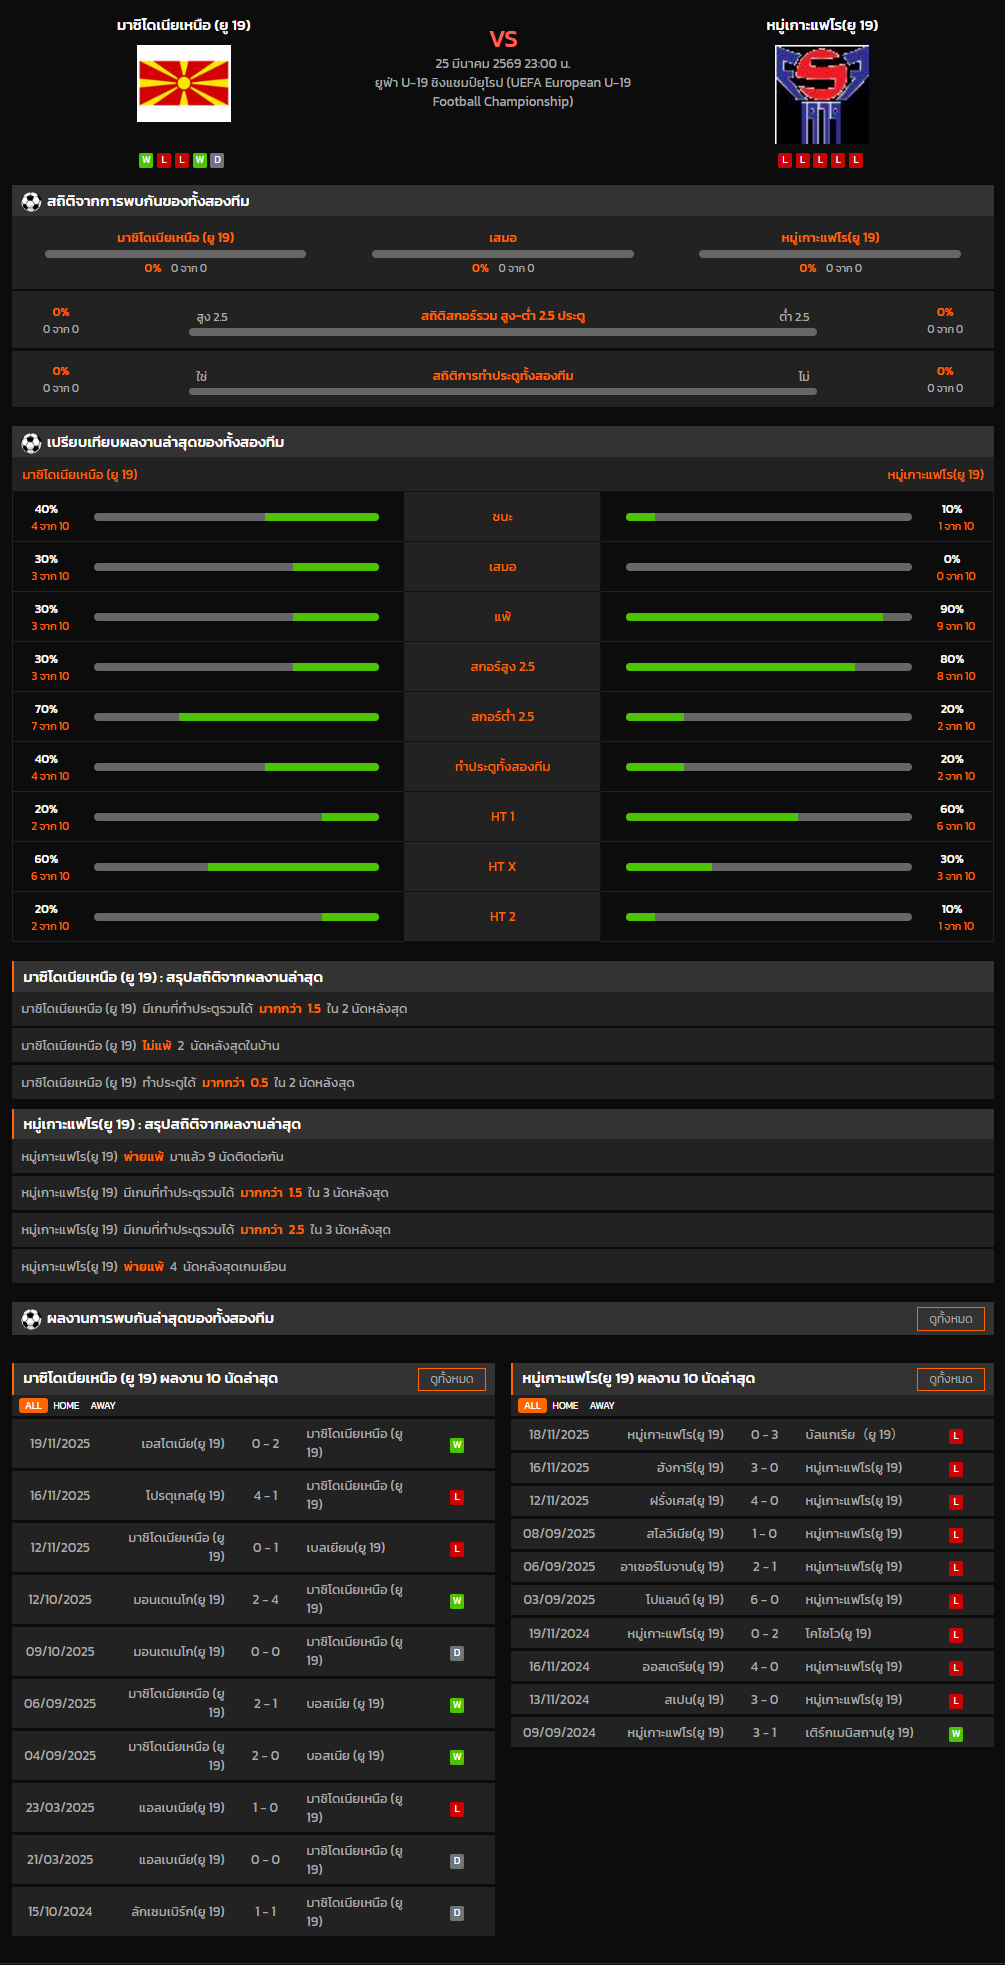Open view-all button in latest meetings section

(x=950, y=1319)
